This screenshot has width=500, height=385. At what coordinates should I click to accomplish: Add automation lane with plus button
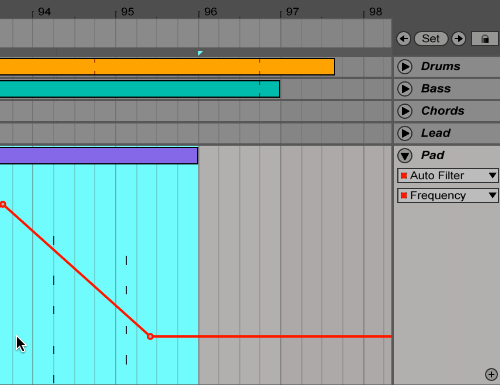[491, 374]
